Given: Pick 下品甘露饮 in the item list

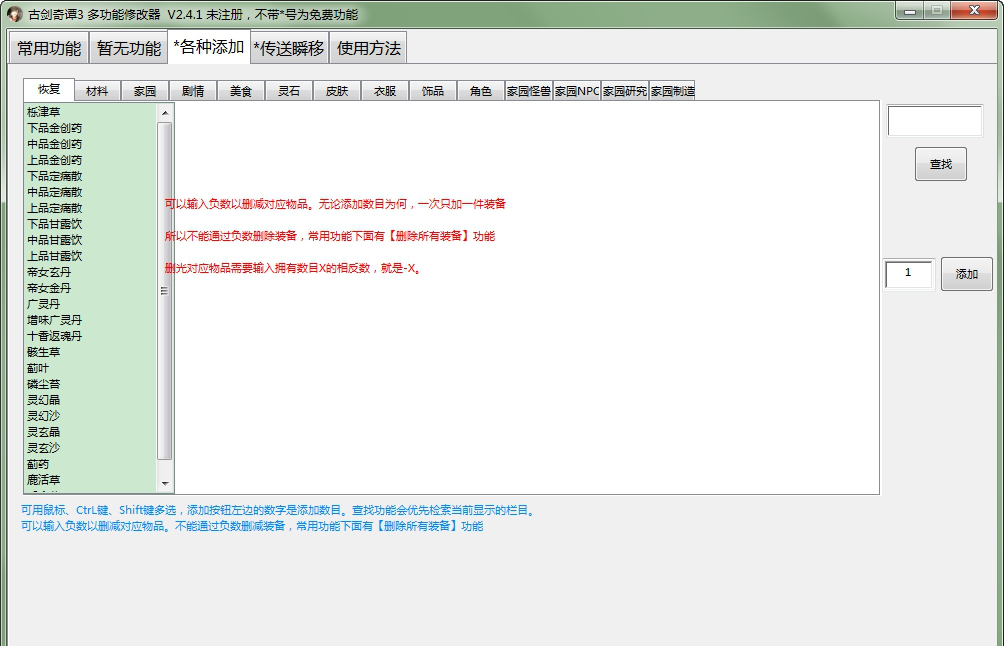Looking at the screenshot, I should pyautogui.click(x=91, y=224).
